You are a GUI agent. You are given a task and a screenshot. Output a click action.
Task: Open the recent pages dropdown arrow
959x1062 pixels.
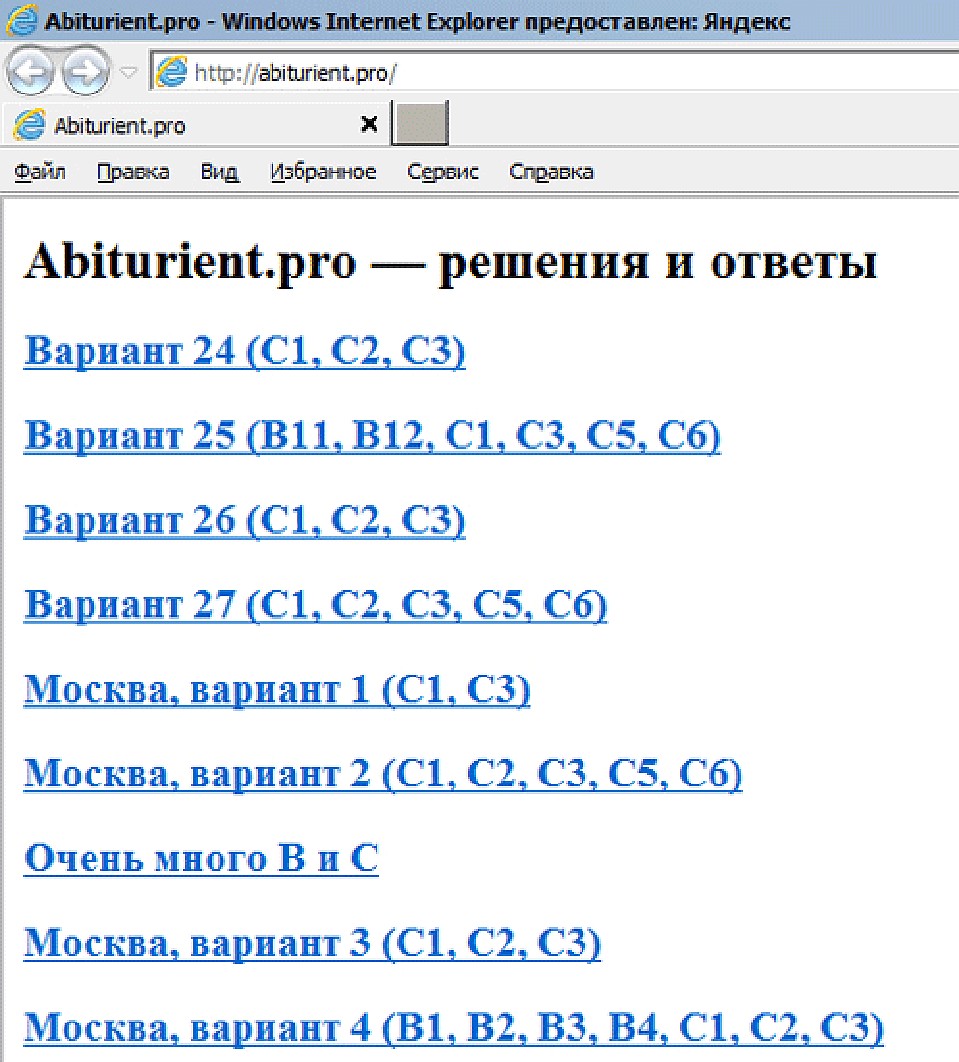[129, 71]
